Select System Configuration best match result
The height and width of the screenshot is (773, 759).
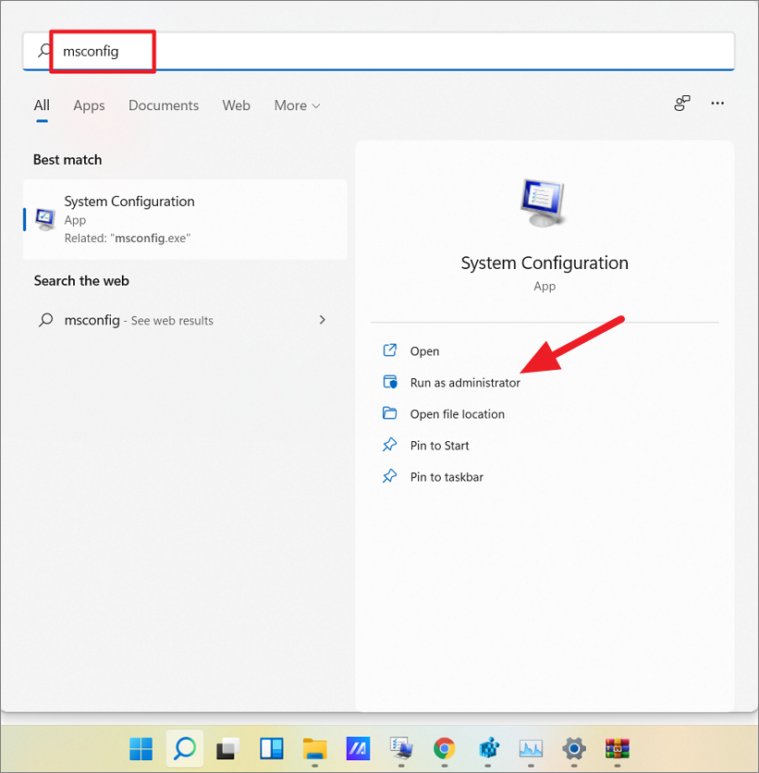point(185,219)
